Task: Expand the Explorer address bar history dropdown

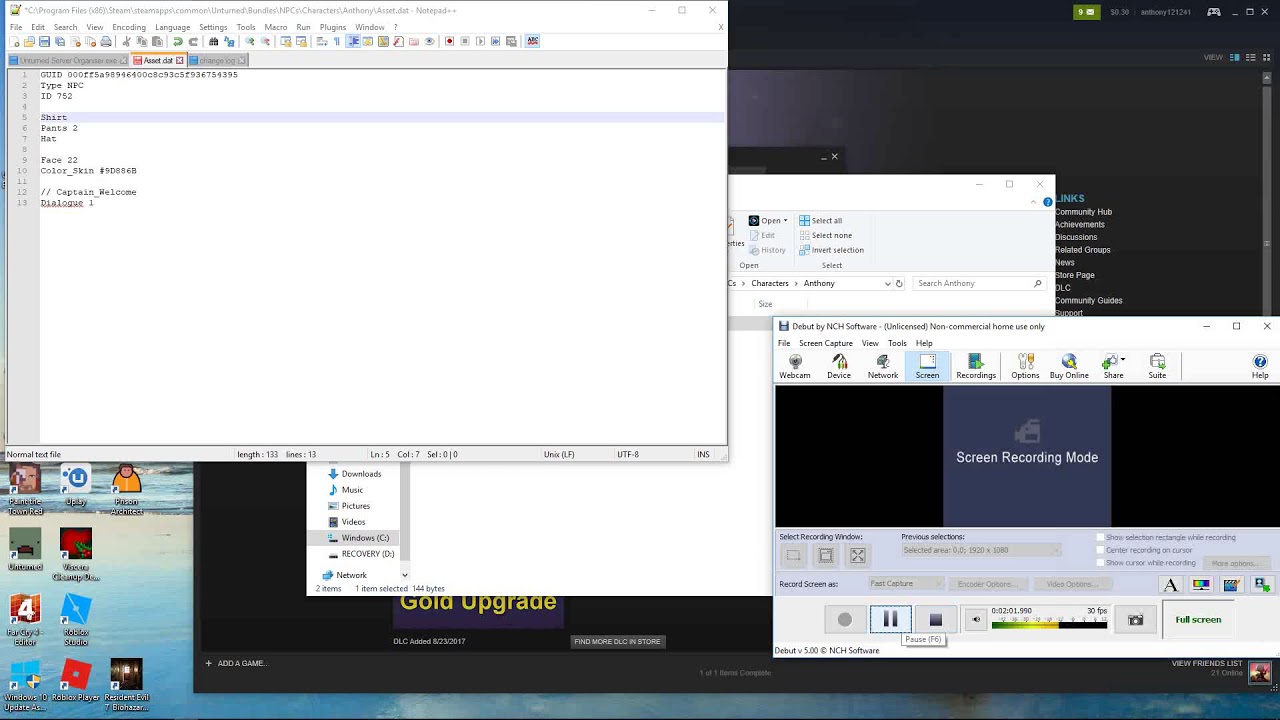Action: click(x=887, y=284)
